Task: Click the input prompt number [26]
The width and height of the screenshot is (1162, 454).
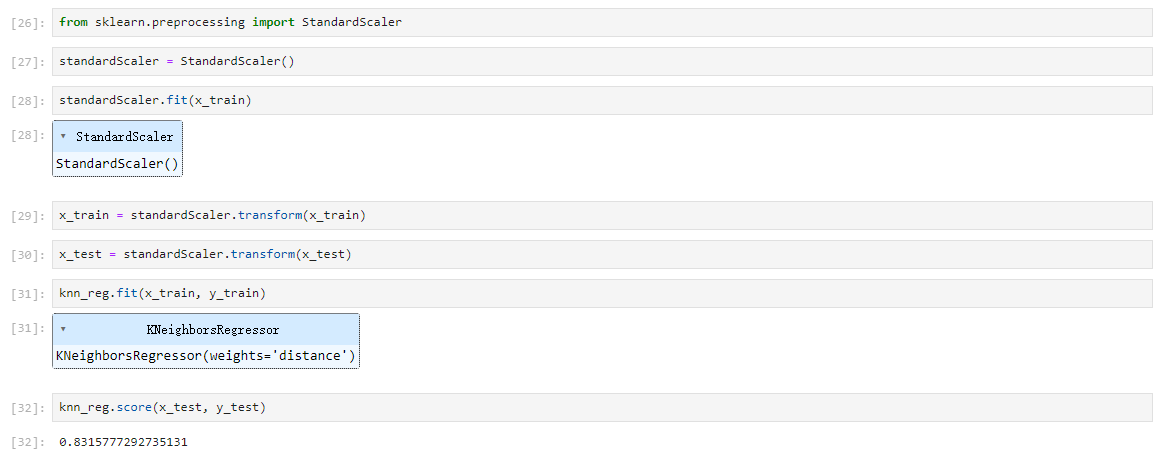Action: pos(29,23)
